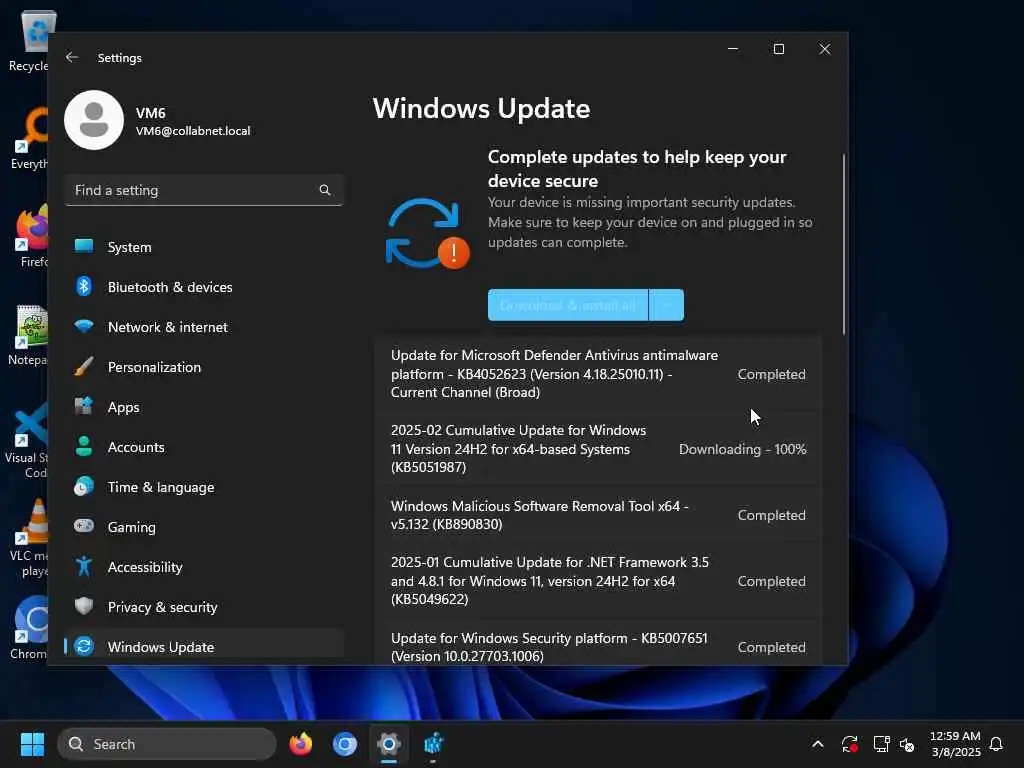Click Downloading - 100% status text
1024x768 pixels.
[743, 449]
